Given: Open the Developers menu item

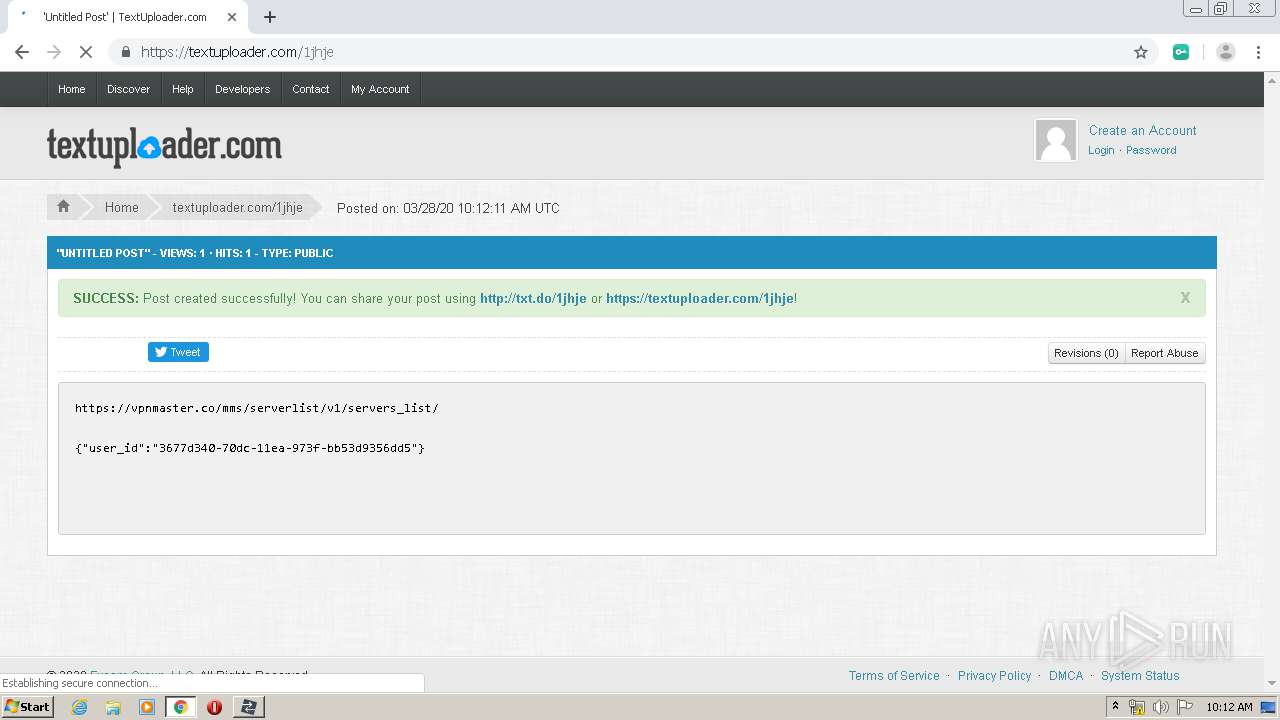Looking at the screenshot, I should pos(243,89).
